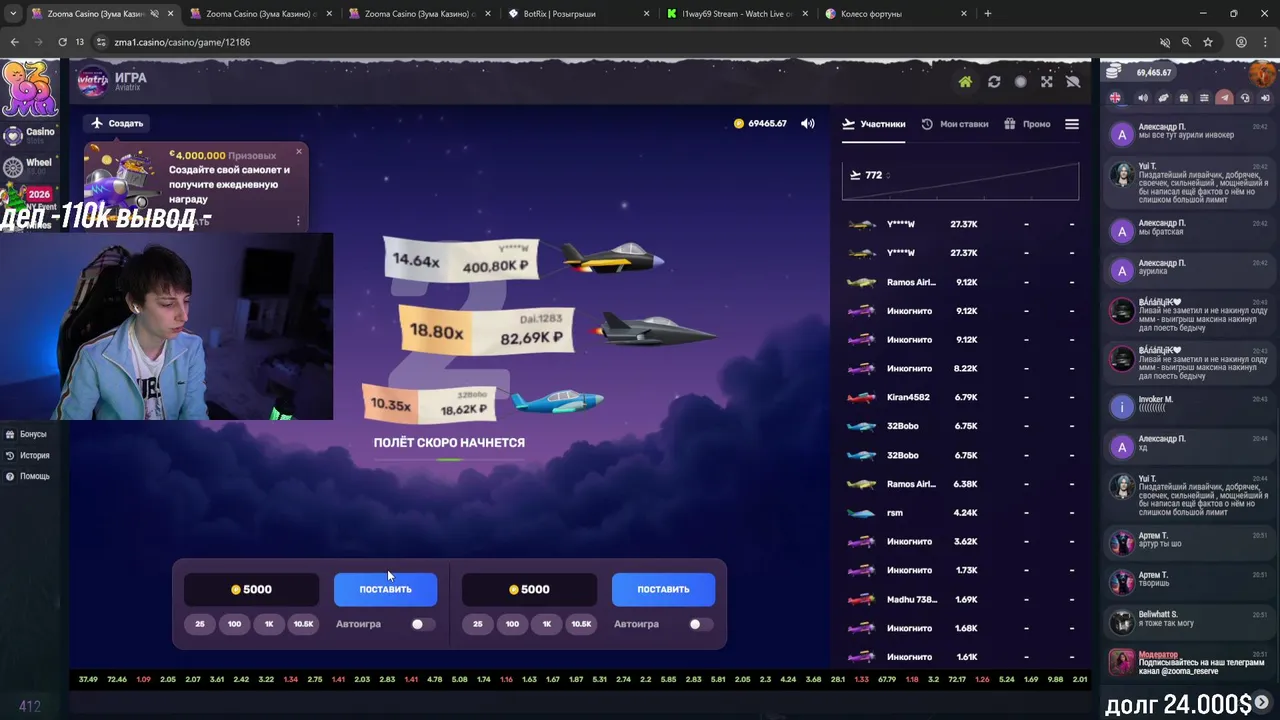Click the gray circle icon in game header
Screen dimensions: 1280x720
[x=1020, y=82]
